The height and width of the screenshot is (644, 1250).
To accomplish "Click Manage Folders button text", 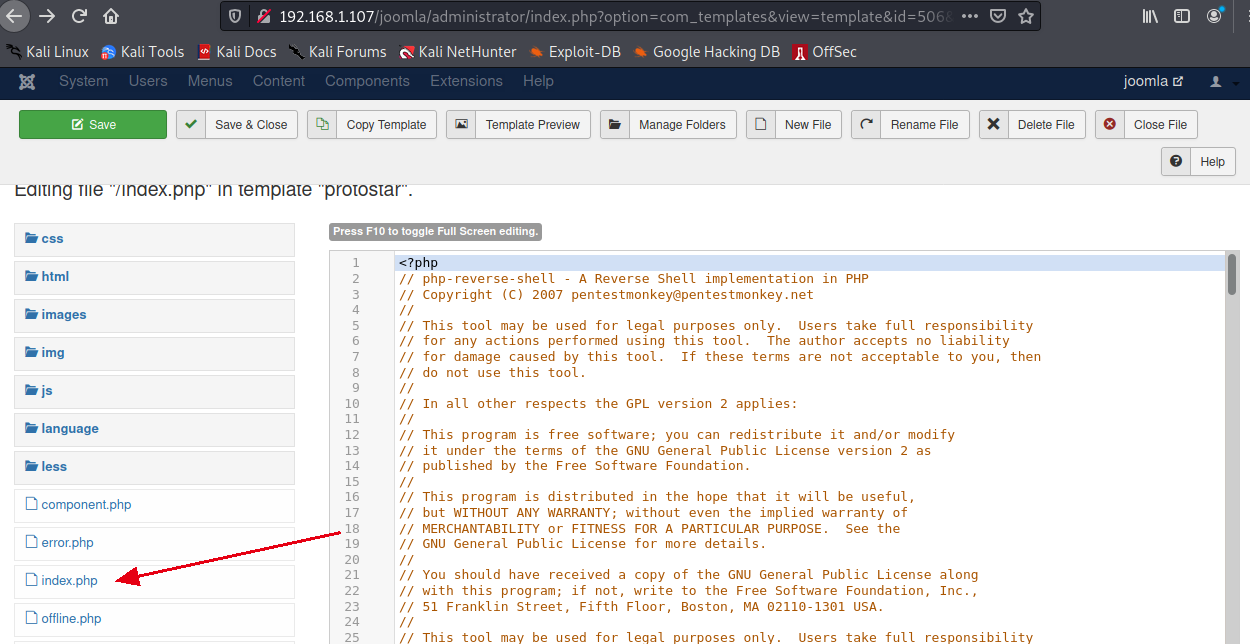I will 682,125.
